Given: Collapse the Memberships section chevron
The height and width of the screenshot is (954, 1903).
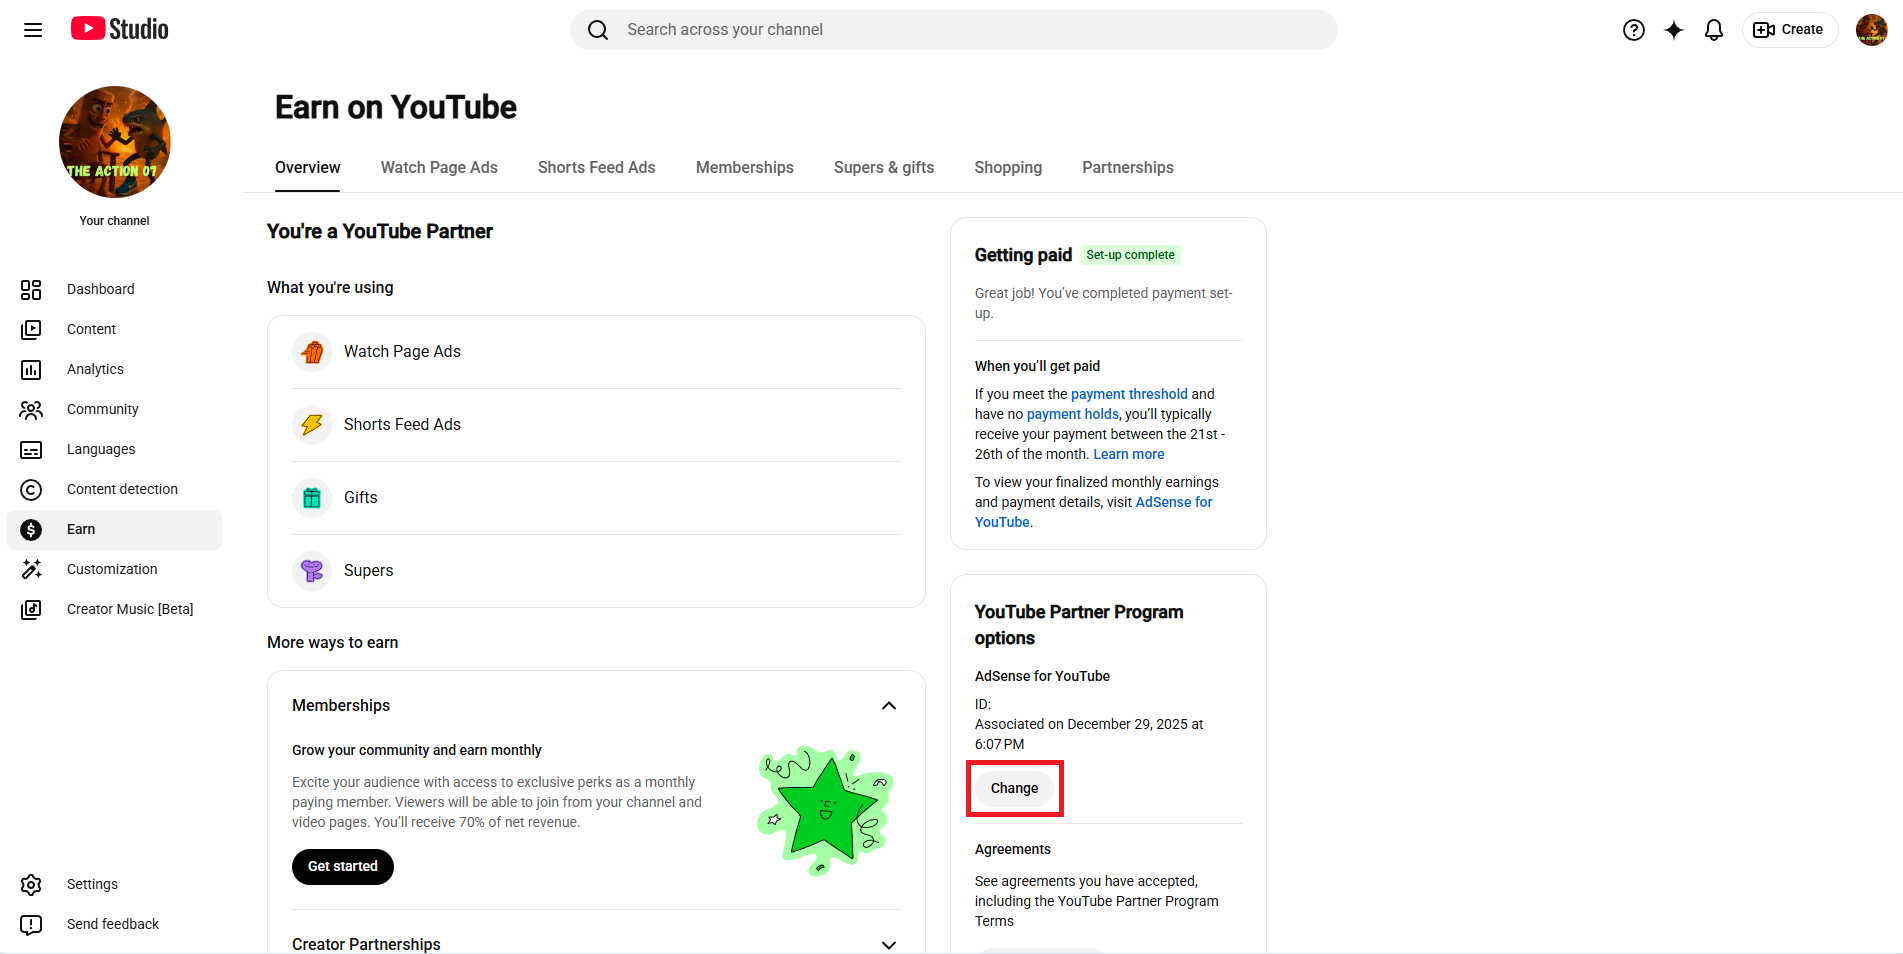Looking at the screenshot, I should tap(889, 705).
